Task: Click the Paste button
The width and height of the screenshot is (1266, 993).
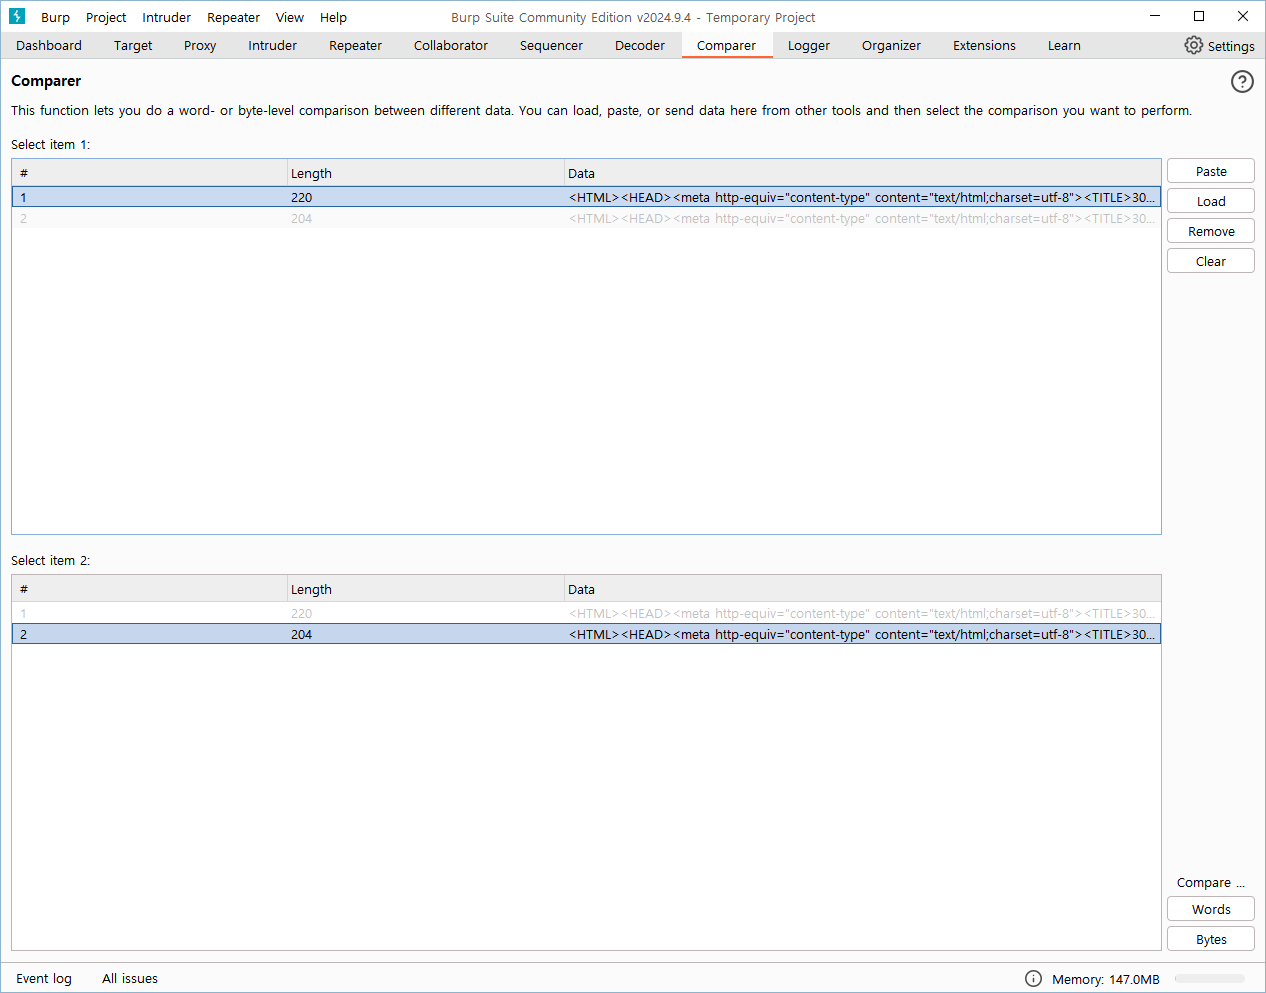Action: (x=1211, y=171)
